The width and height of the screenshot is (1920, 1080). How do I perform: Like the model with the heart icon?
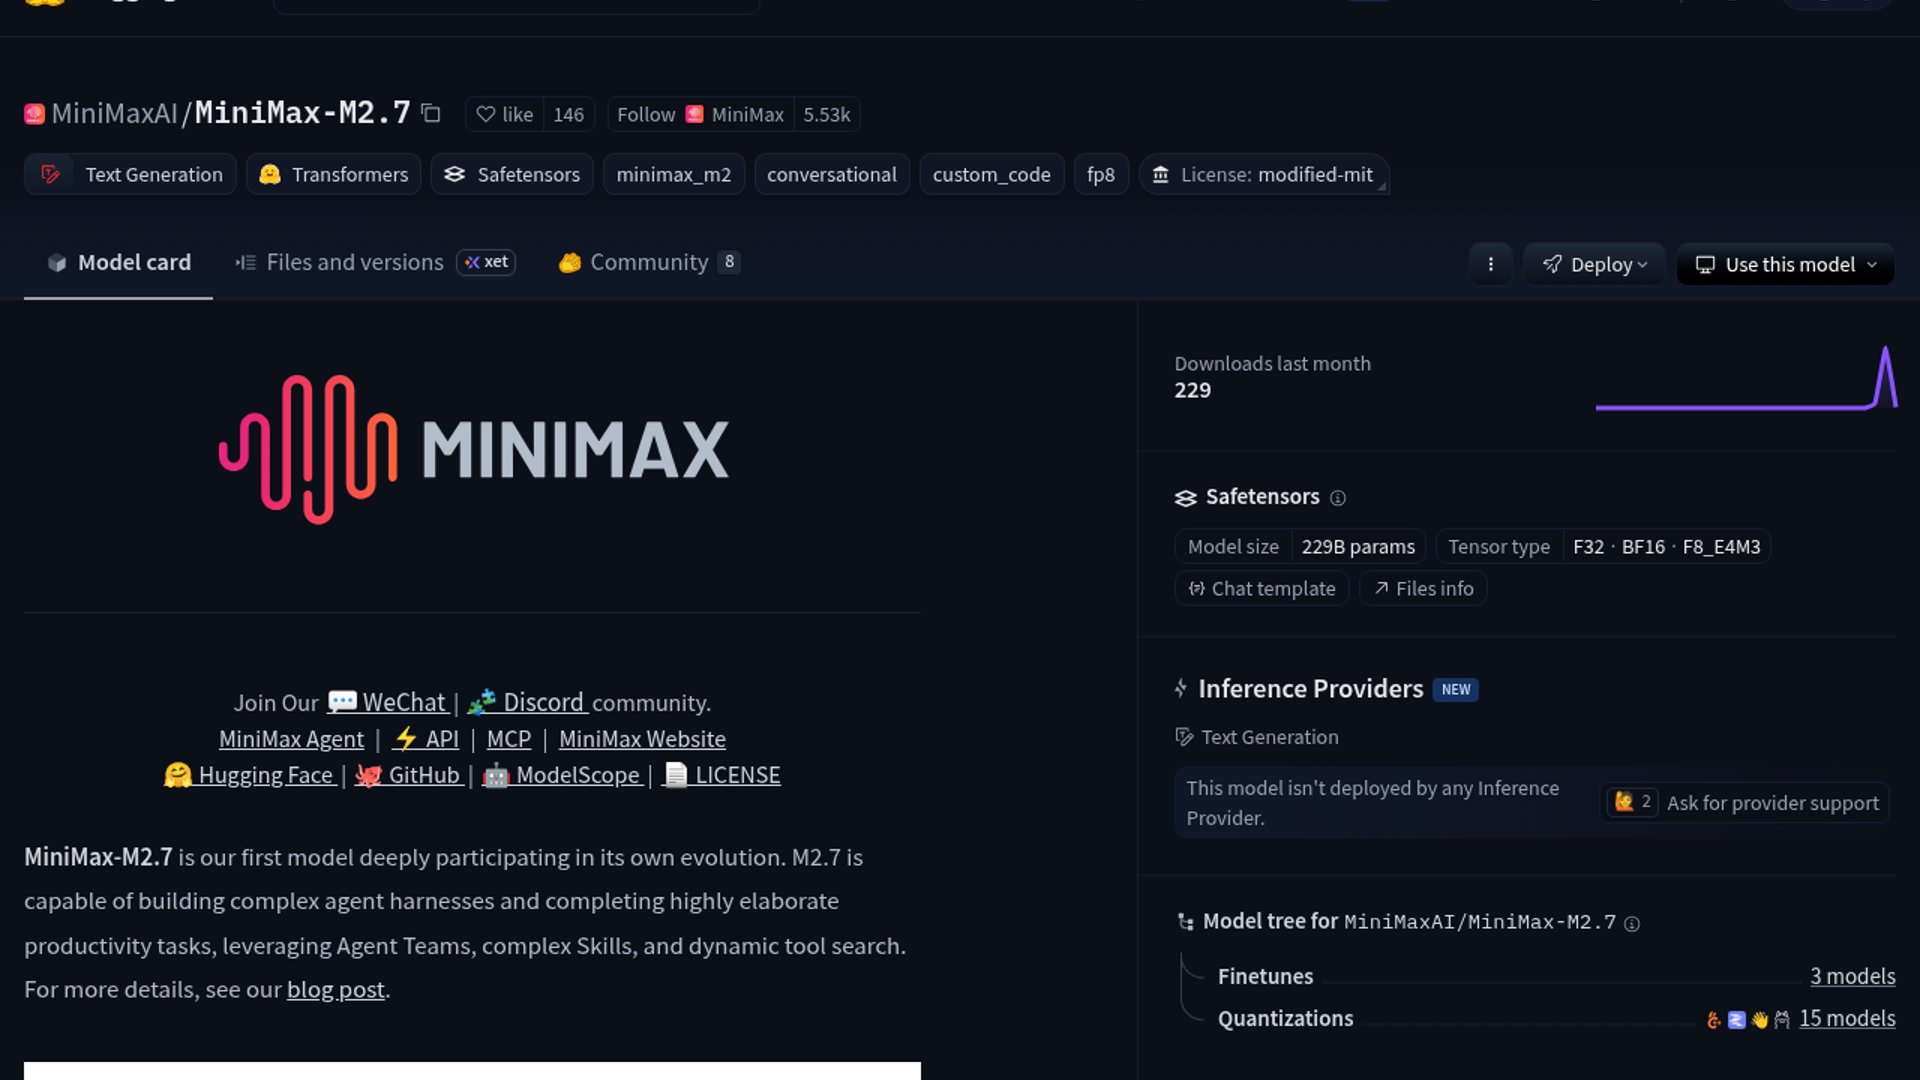(x=505, y=114)
